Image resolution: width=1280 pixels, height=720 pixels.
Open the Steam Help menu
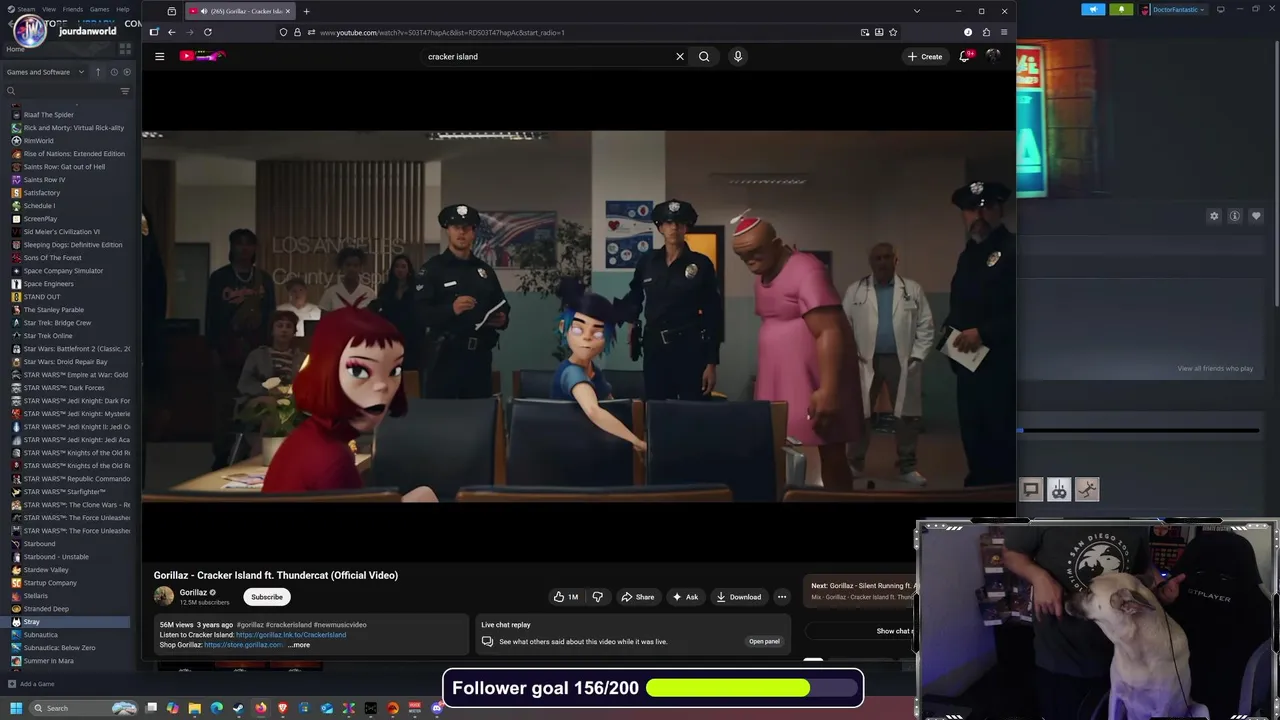(122, 9)
